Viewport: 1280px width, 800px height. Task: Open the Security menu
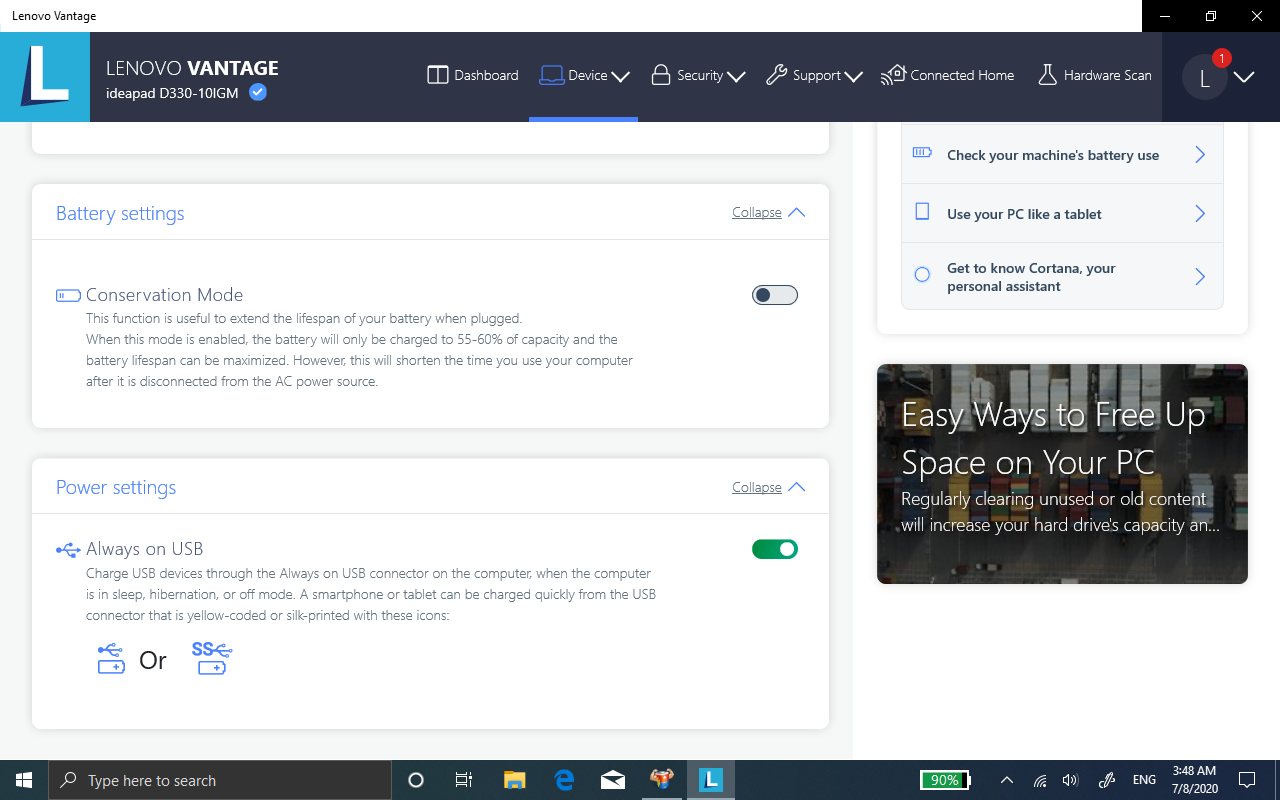point(698,75)
